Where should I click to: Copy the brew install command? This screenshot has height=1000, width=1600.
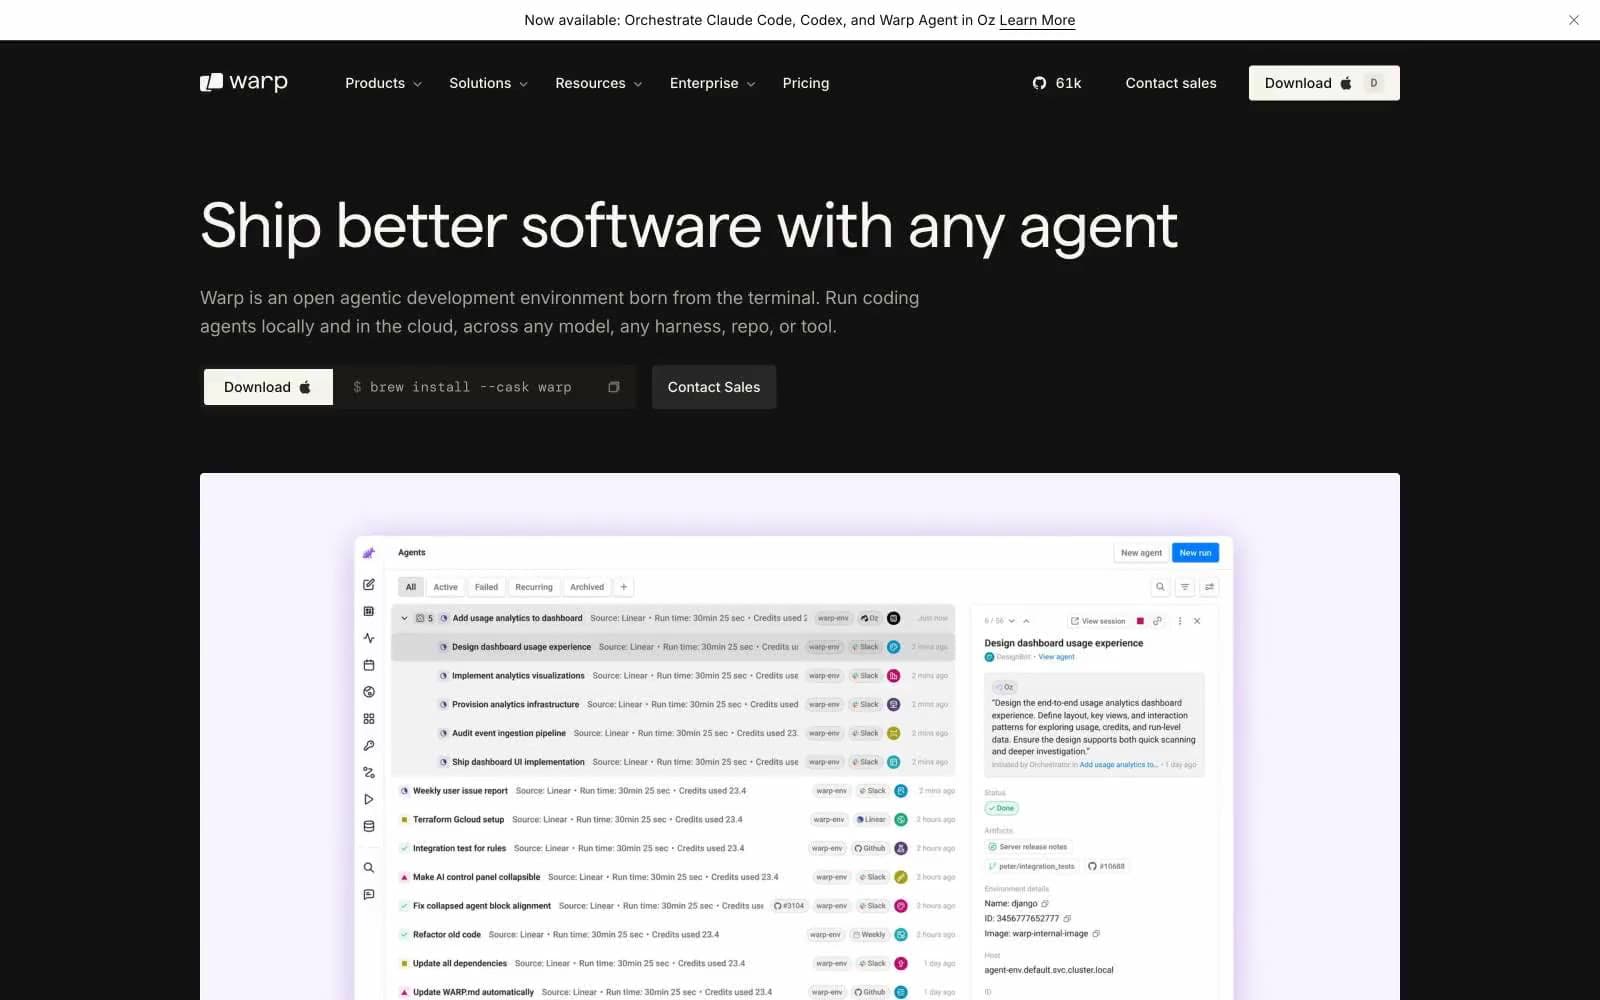point(614,387)
